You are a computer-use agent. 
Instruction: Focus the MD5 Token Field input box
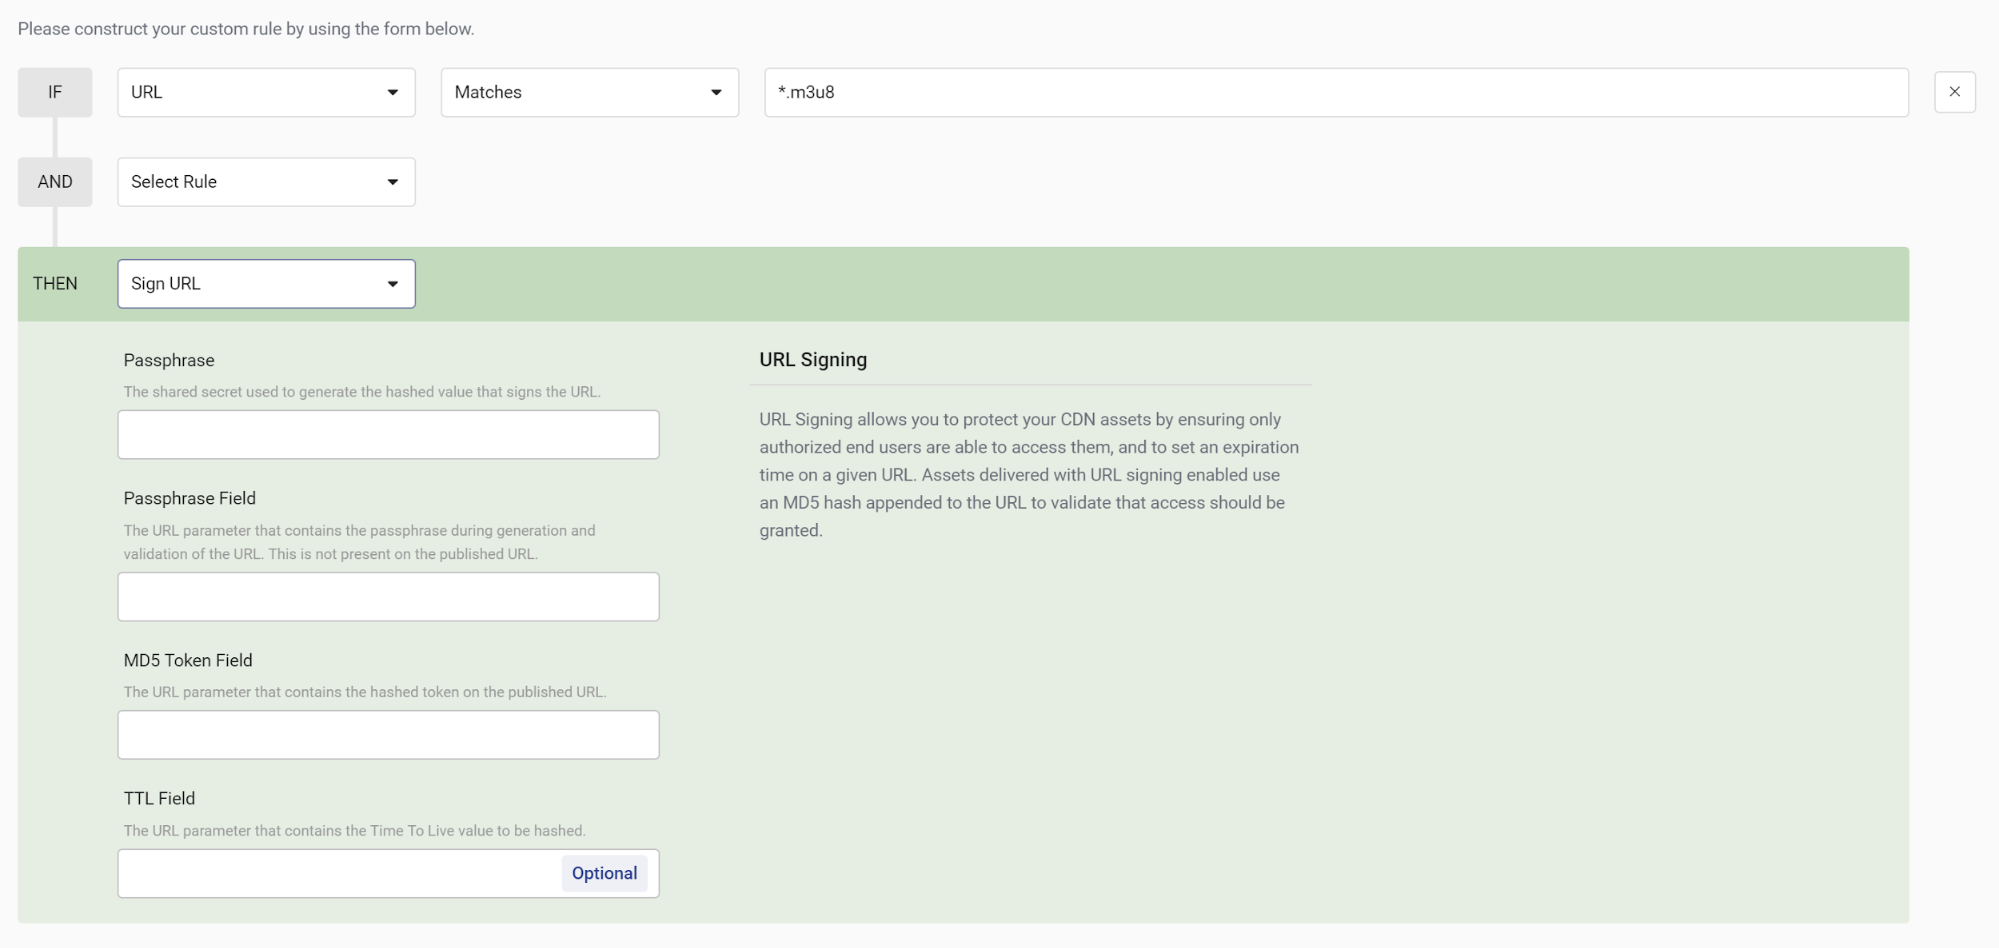[x=388, y=735]
